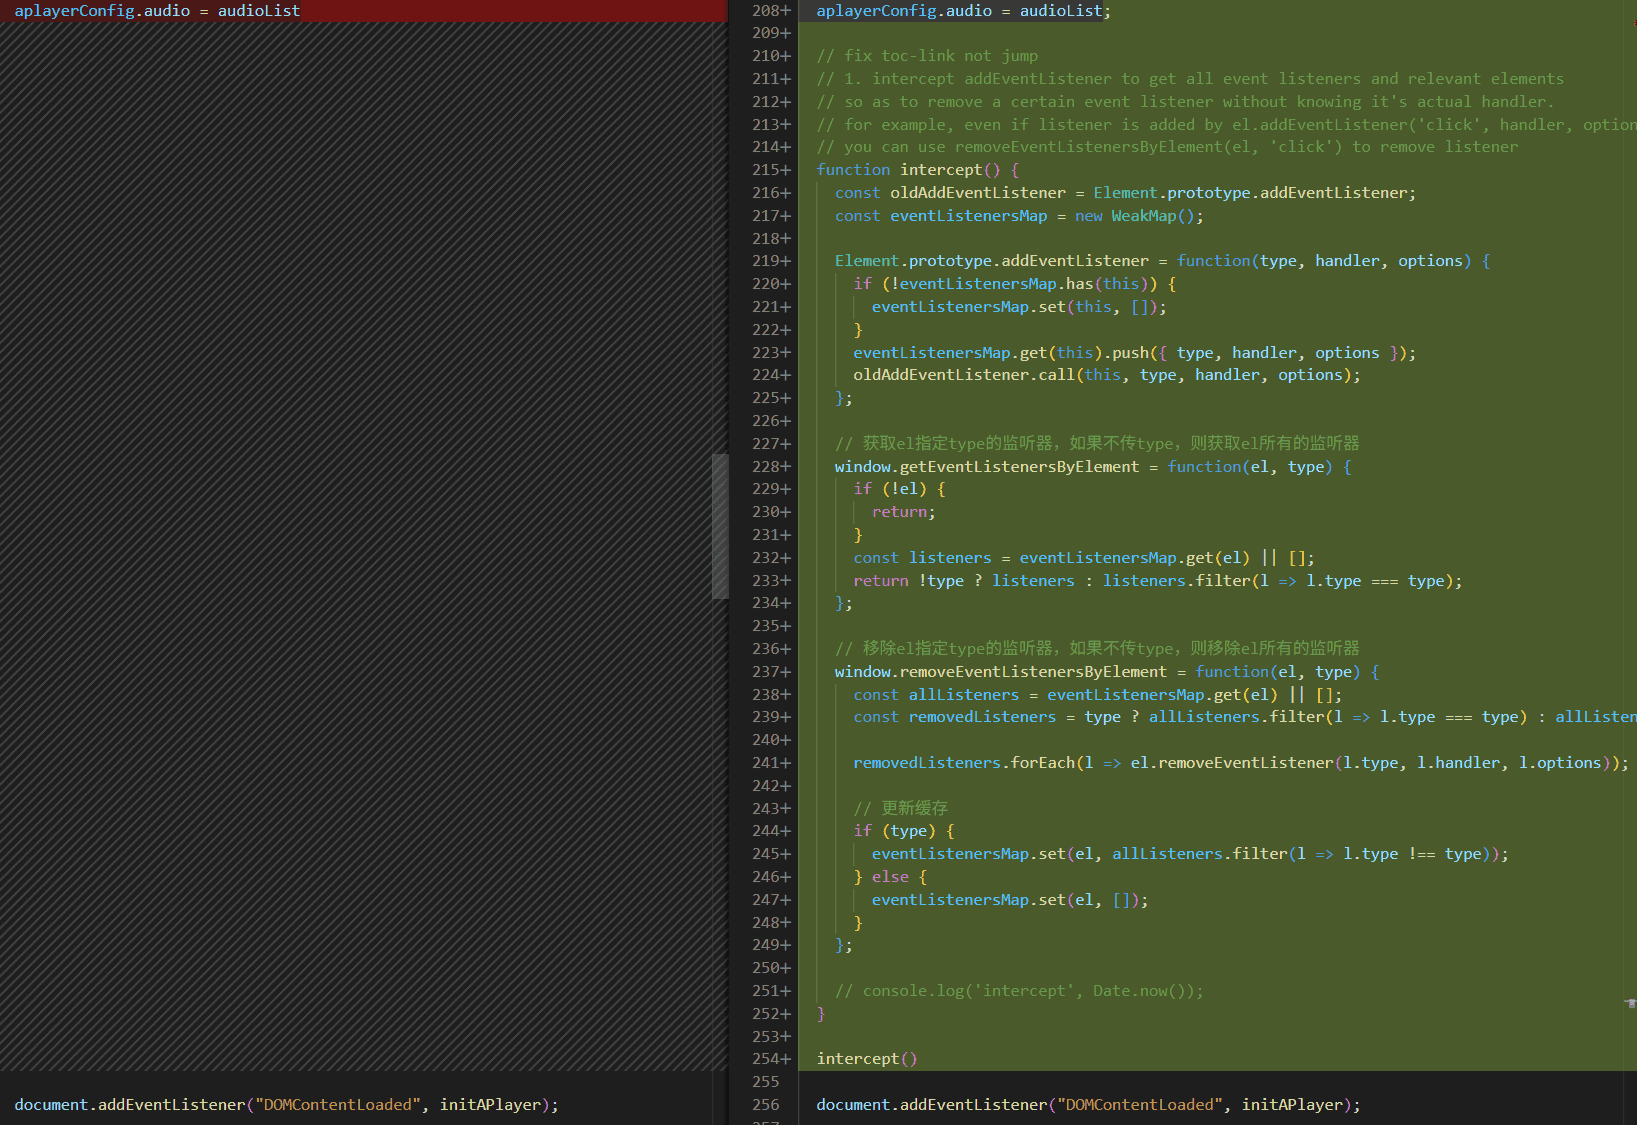This screenshot has height=1125, width=1637.
Task: Click 'window.getEventListenersByElement' identifier
Action: pyautogui.click(x=986, y=467)
